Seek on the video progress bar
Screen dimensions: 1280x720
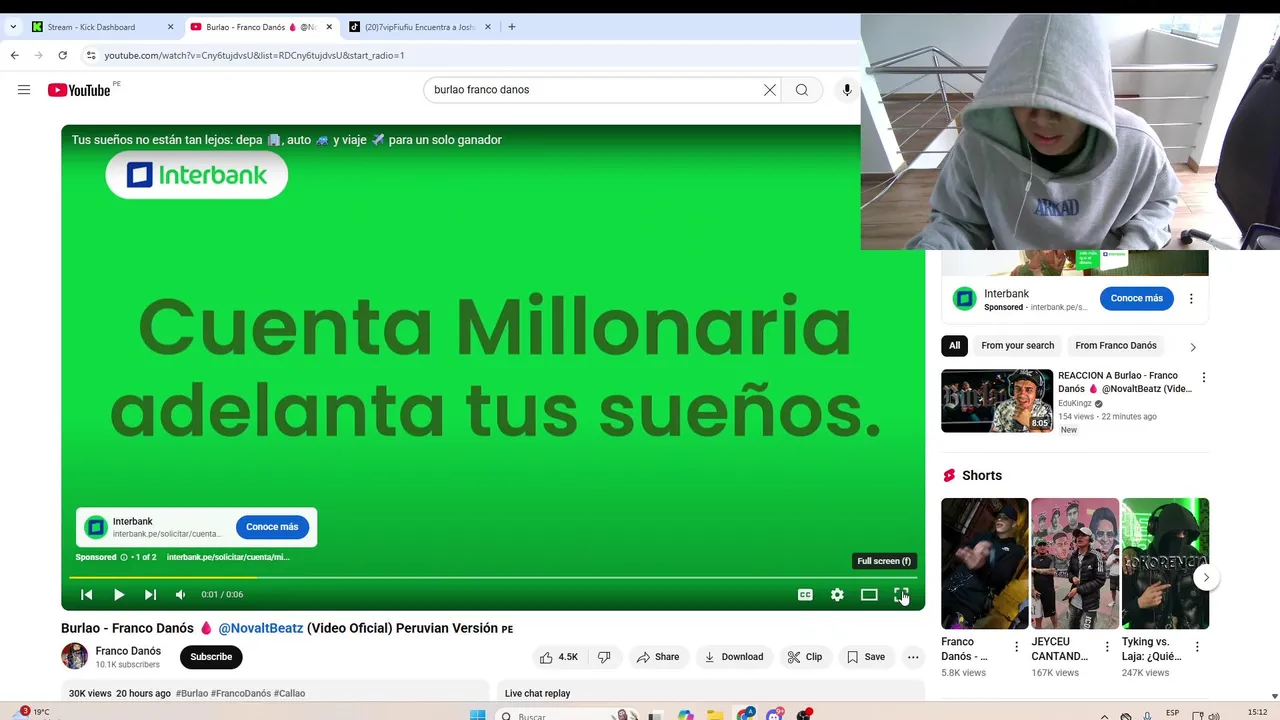[492, 577]
